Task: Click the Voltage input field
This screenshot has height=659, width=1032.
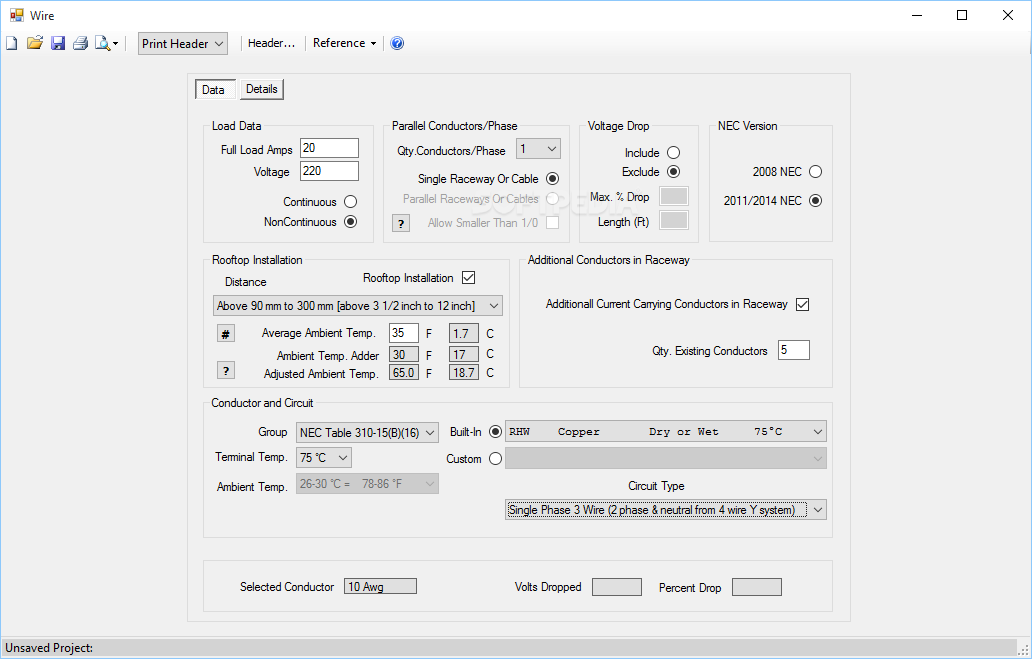Action: 329,171
